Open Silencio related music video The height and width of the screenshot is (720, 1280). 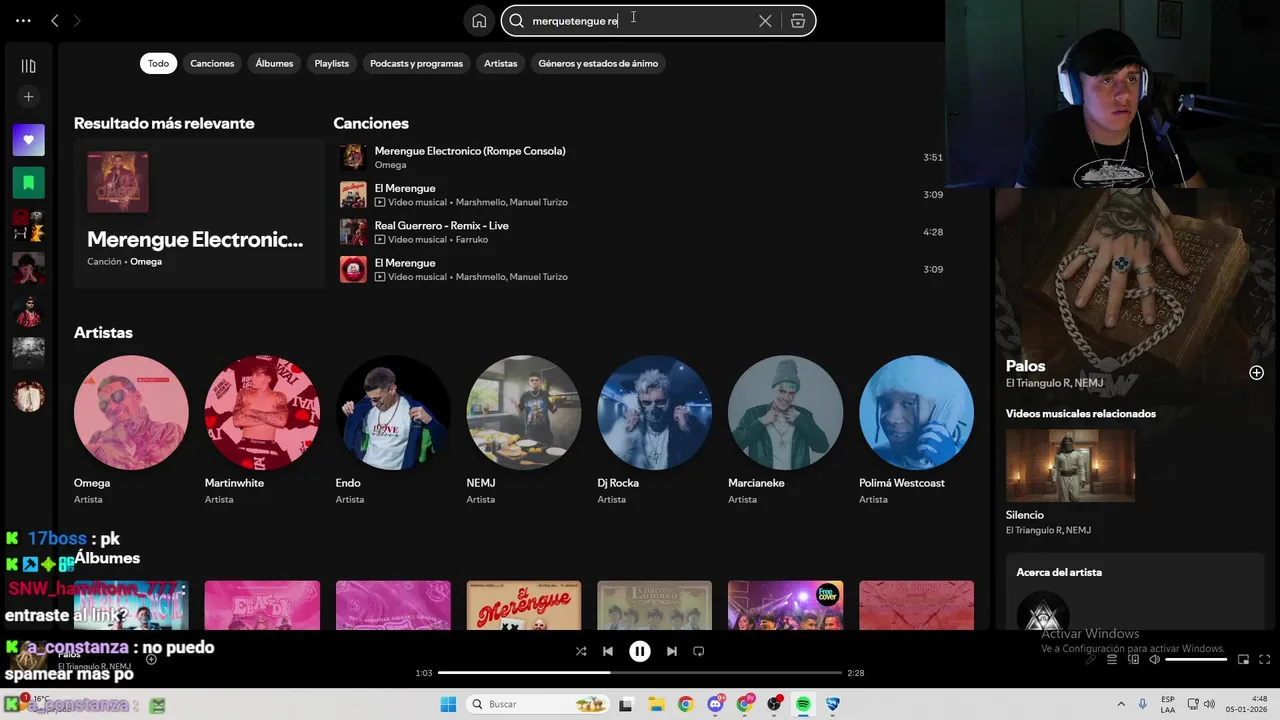tap(1070, 465)
